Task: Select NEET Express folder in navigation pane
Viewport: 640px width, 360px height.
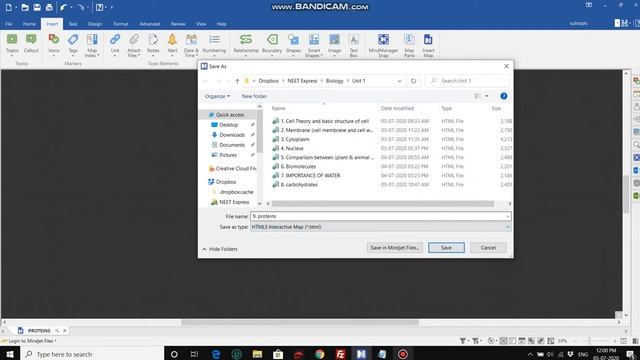Action: (x=234, y=202)
